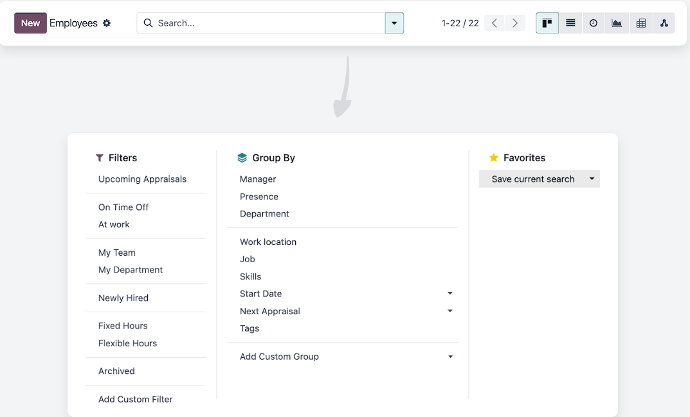
Task: Go to previous page arrow
Action: click(494, 23)
